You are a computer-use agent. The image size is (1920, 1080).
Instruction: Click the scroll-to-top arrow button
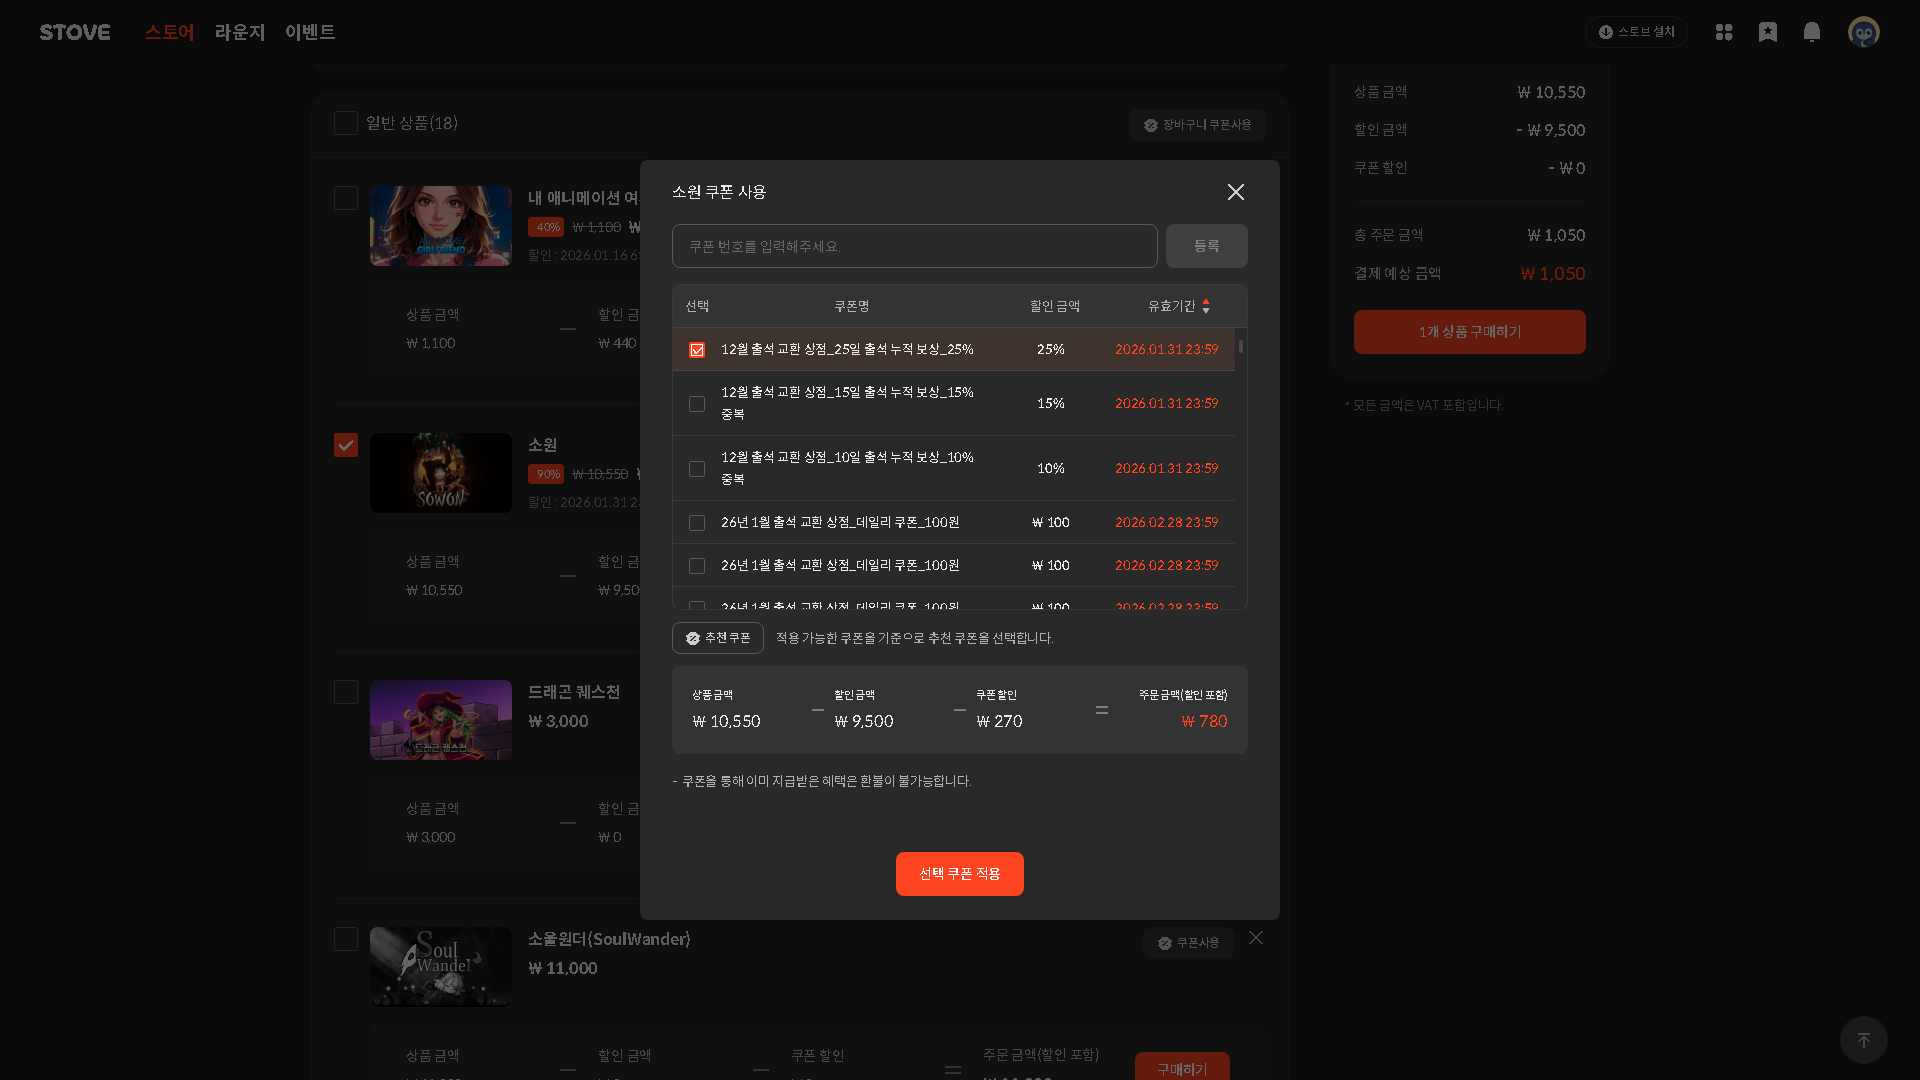click(x=1863, y=1040)
